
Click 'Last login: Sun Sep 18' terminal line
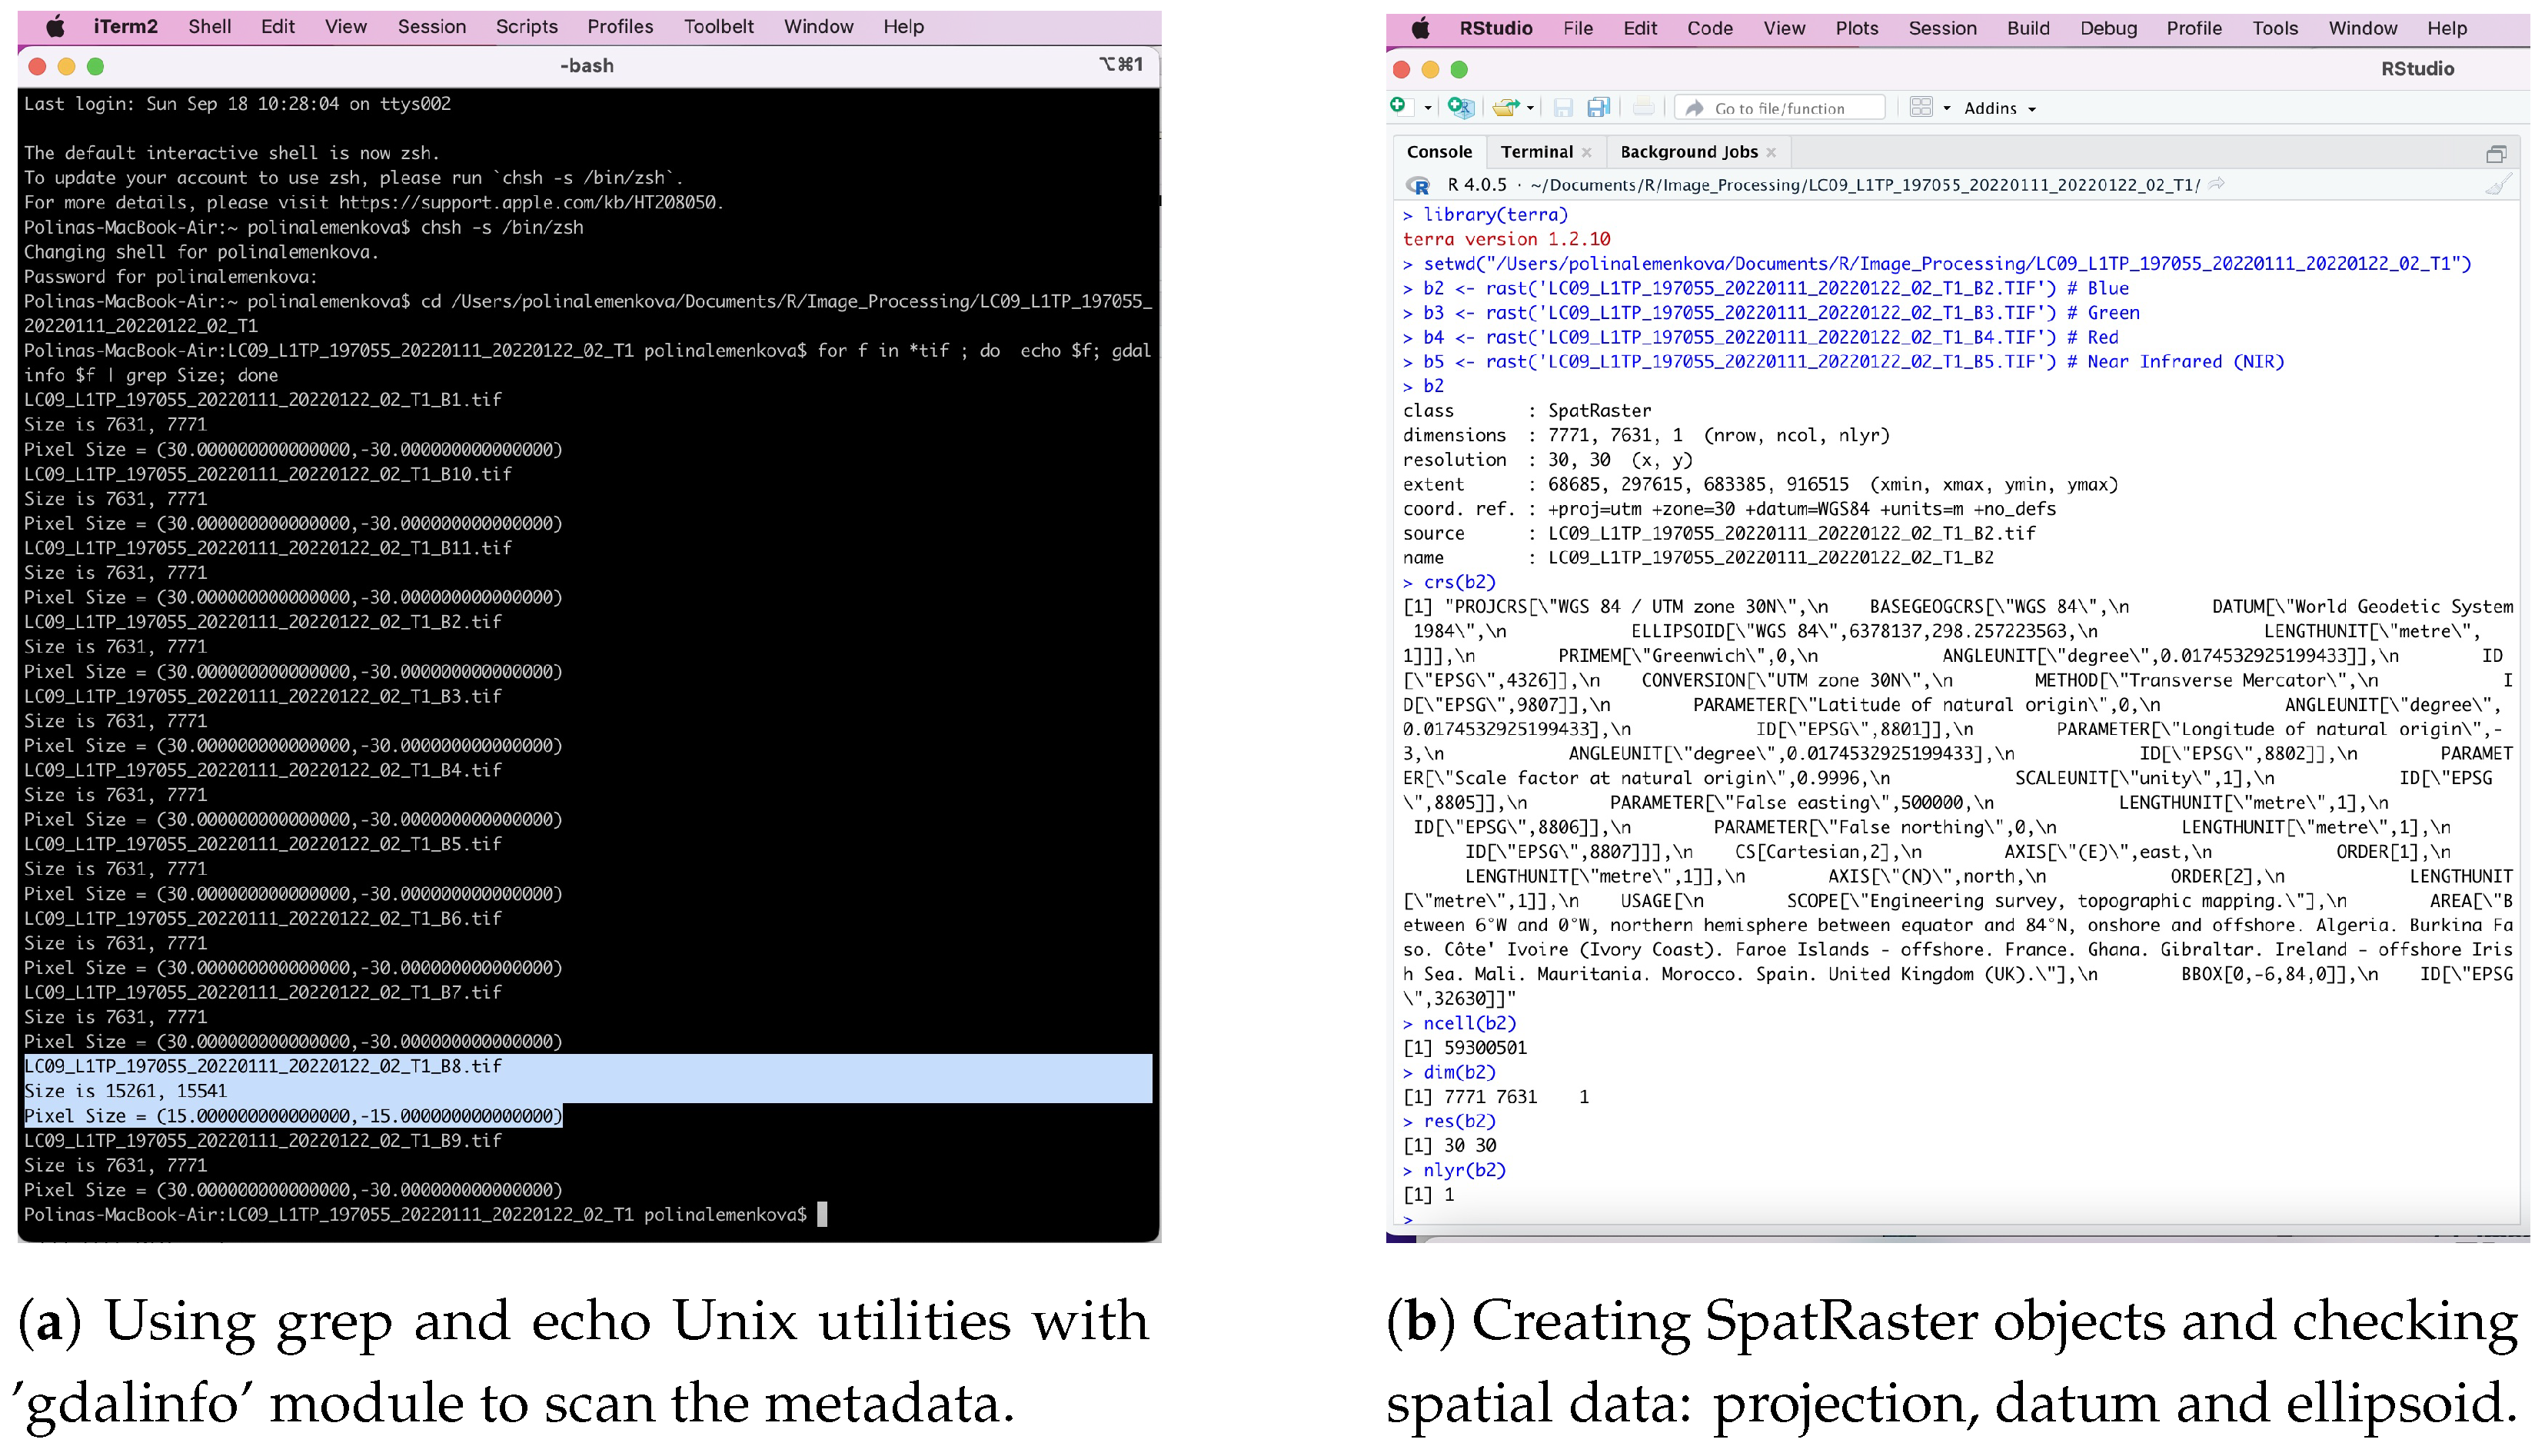coord(237,103)
